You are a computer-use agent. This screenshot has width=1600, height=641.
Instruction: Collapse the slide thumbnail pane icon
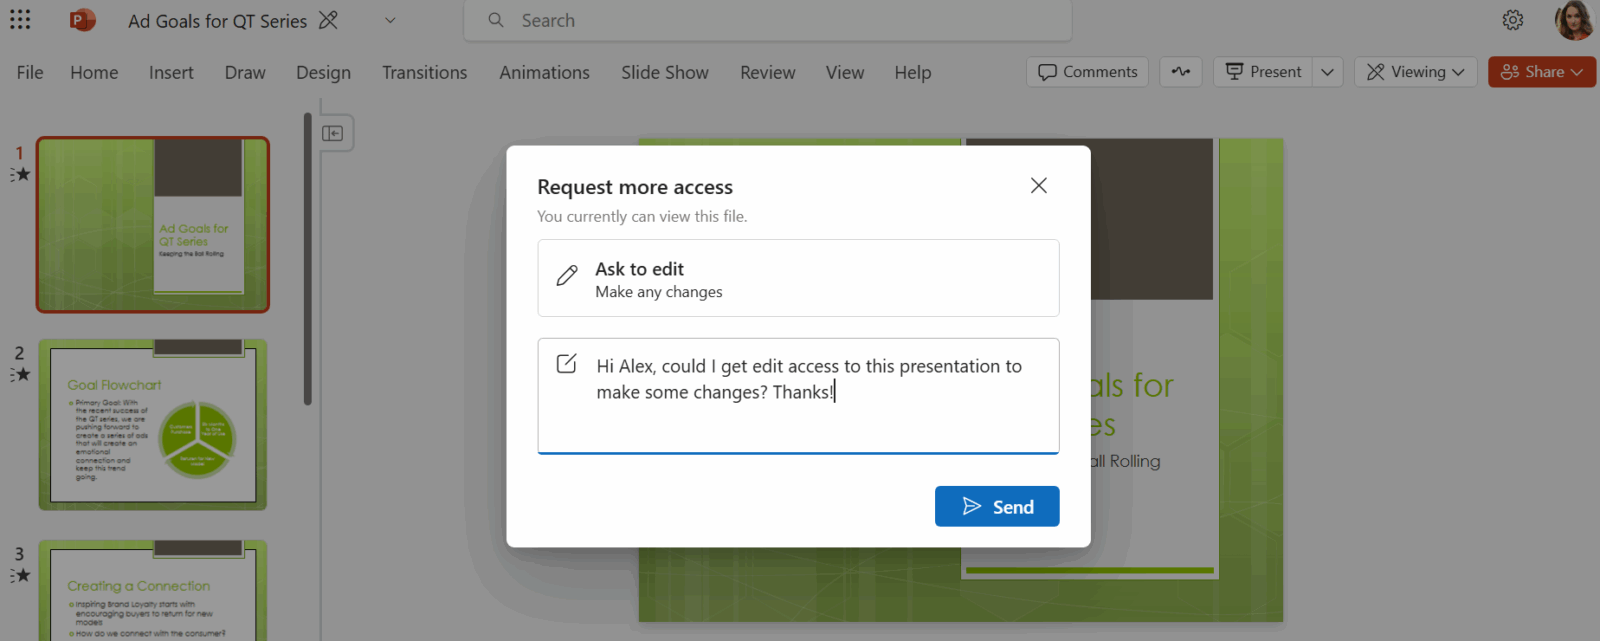[333, 133]
